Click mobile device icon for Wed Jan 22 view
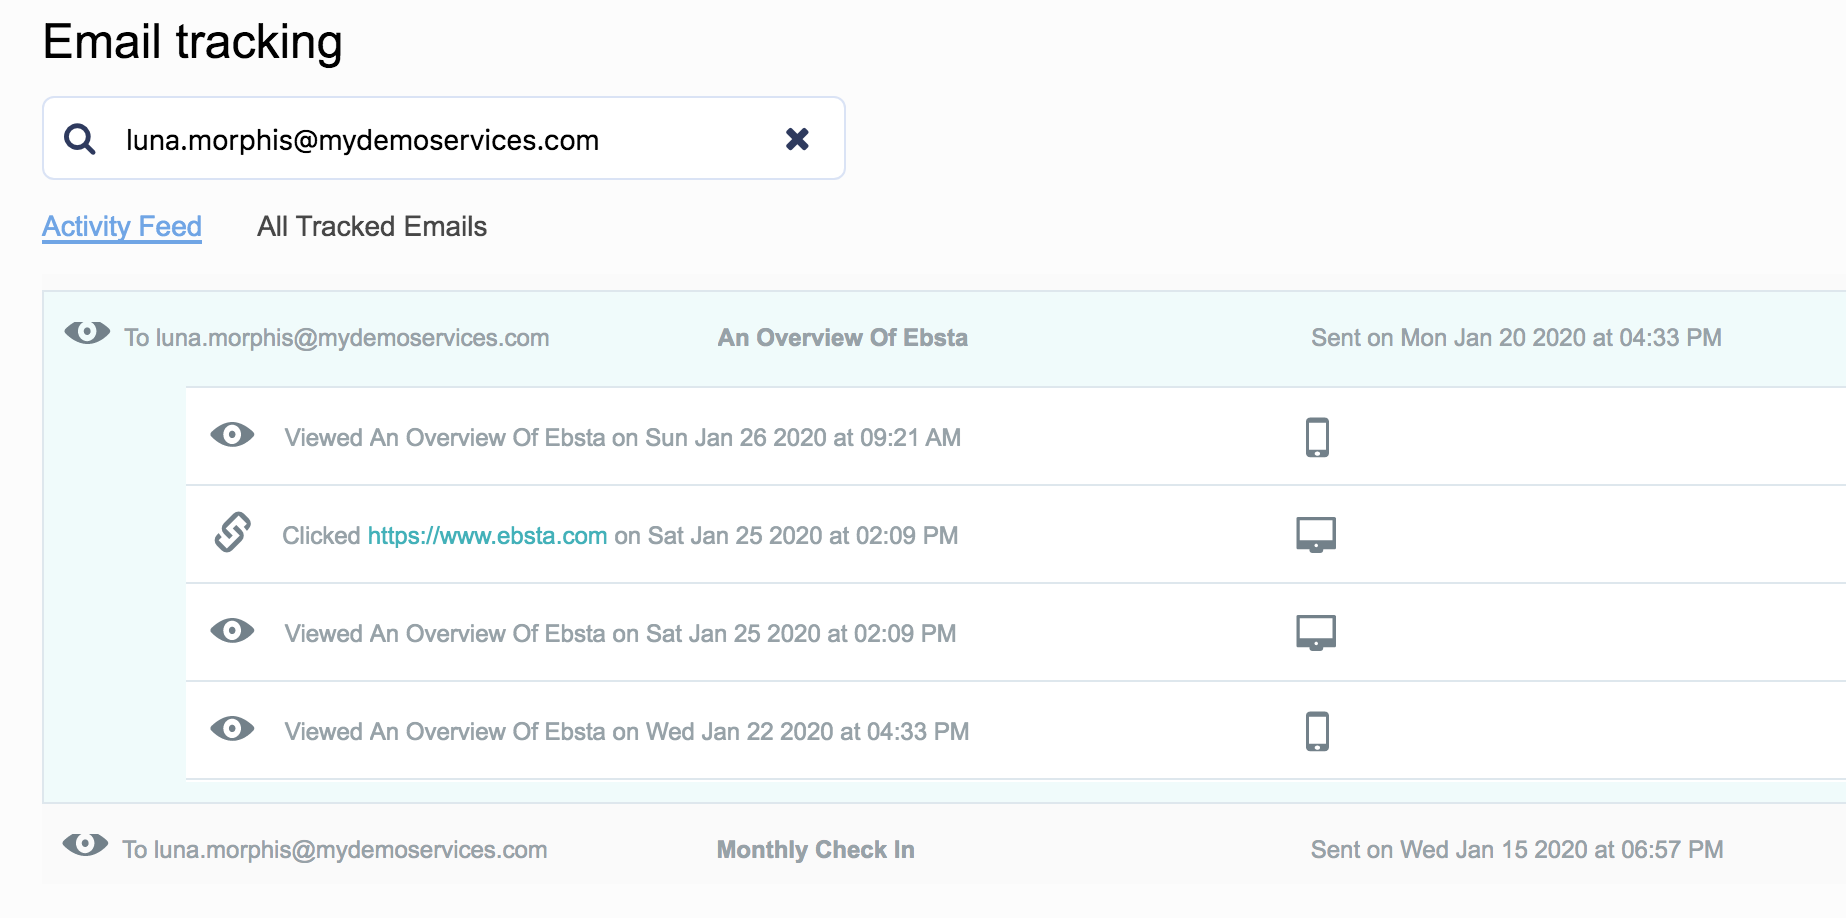Viewport: 1846px width, 918px height. pos(1317,731)
